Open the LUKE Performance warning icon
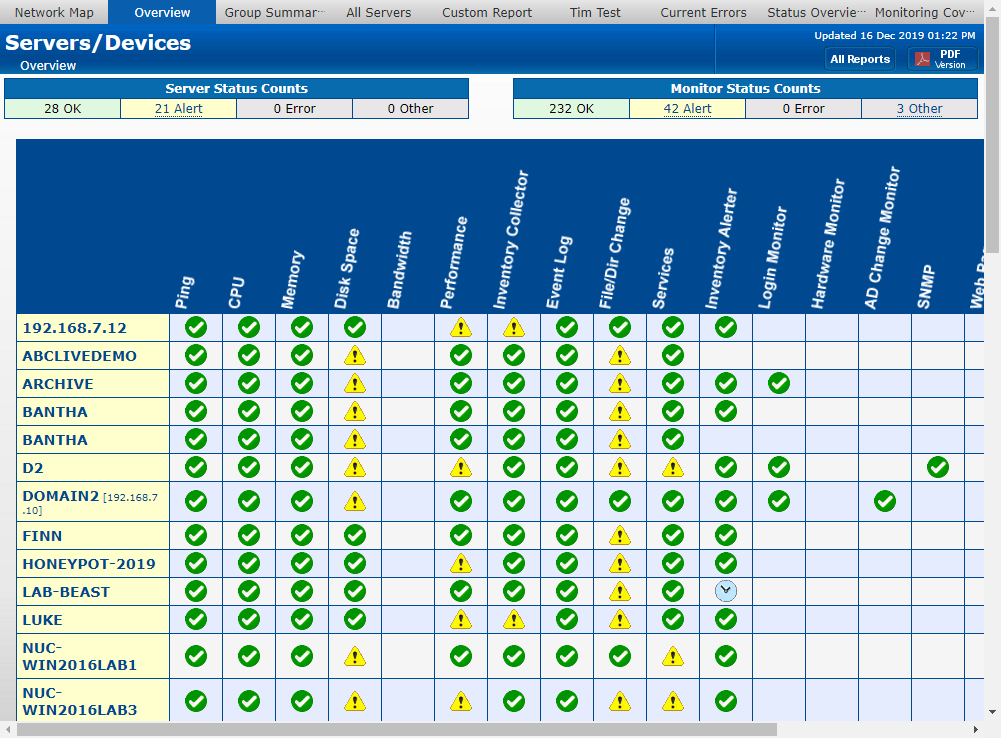 (x=460, y=620)
